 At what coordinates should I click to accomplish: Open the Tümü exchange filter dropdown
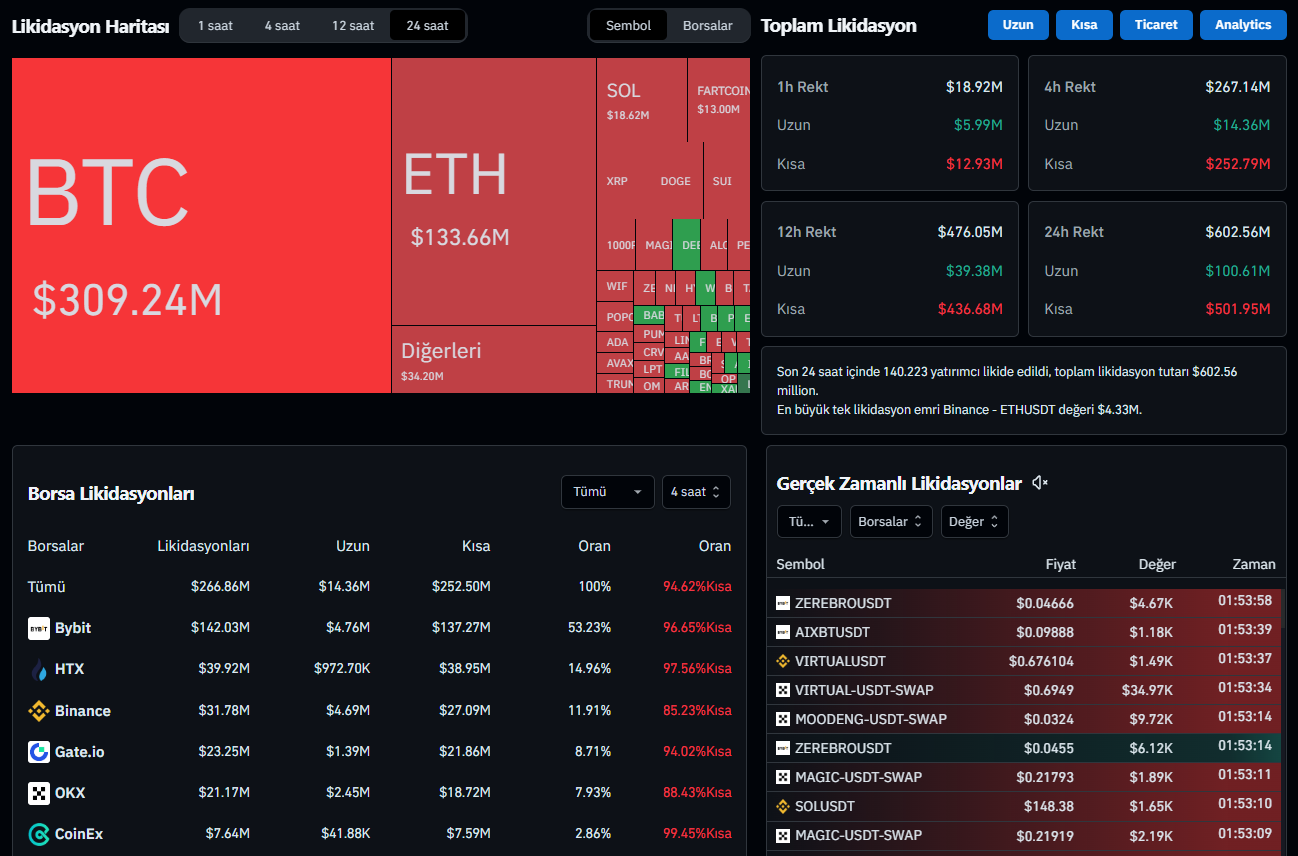(x=607, y=492)
